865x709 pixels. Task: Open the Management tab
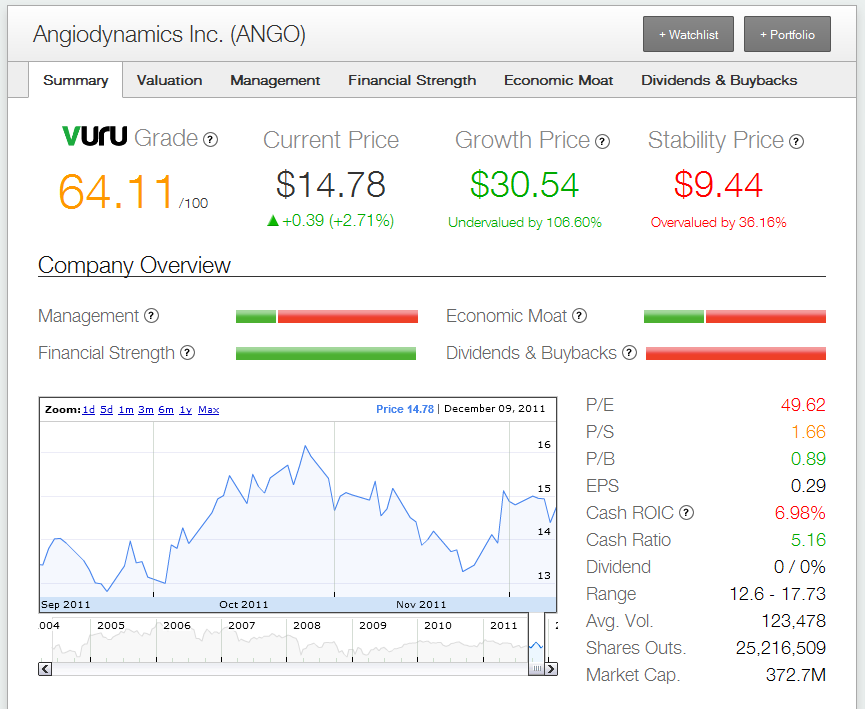(x=275, y=81)
